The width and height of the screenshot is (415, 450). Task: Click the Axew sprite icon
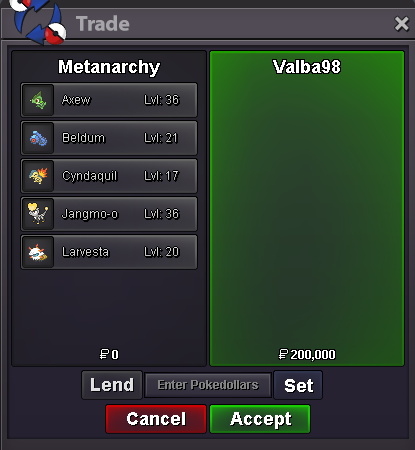coord(38,100)
